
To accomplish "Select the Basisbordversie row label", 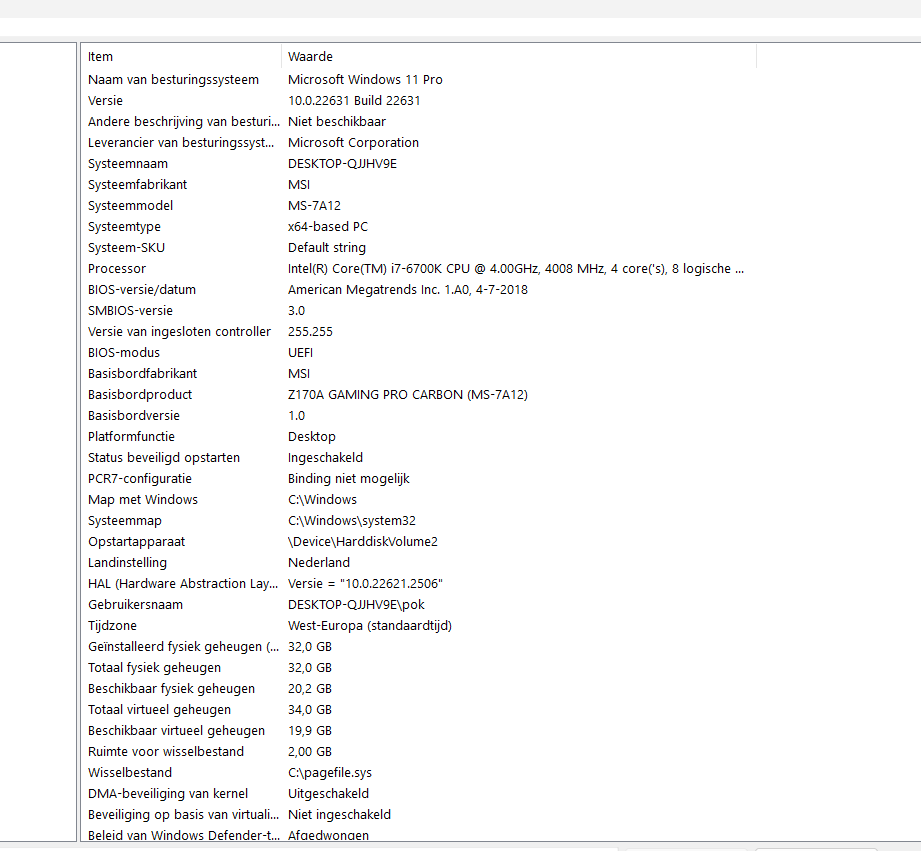I will 134,416.
